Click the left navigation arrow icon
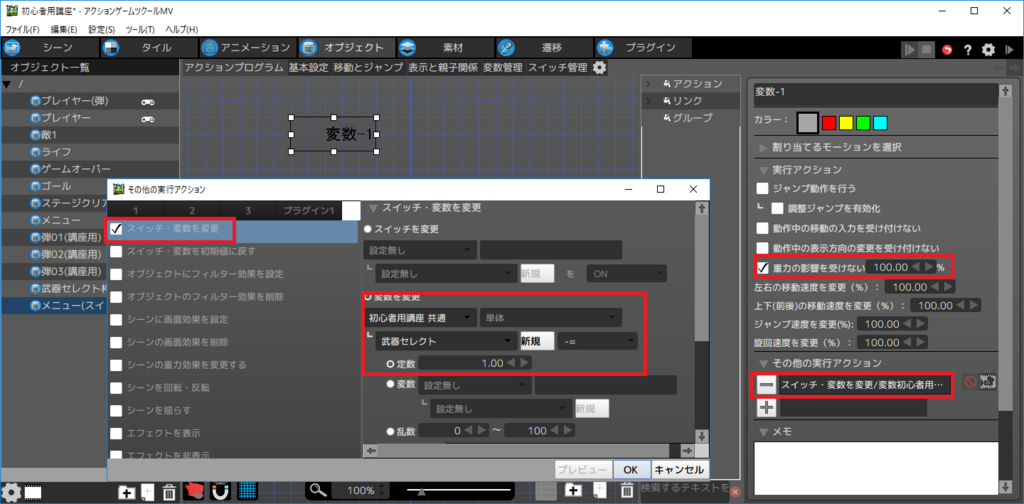The height and width of the screenshot is (504, 1024). pos(999,68)
